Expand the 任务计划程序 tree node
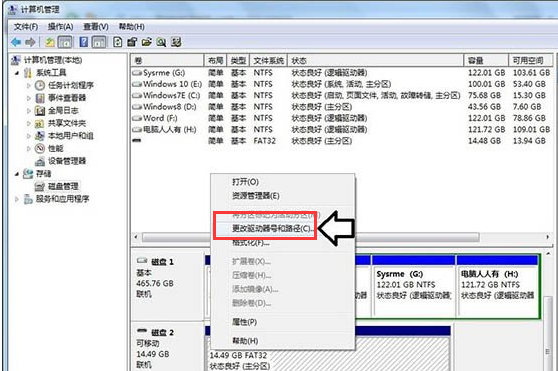 (x=29, y=85)
